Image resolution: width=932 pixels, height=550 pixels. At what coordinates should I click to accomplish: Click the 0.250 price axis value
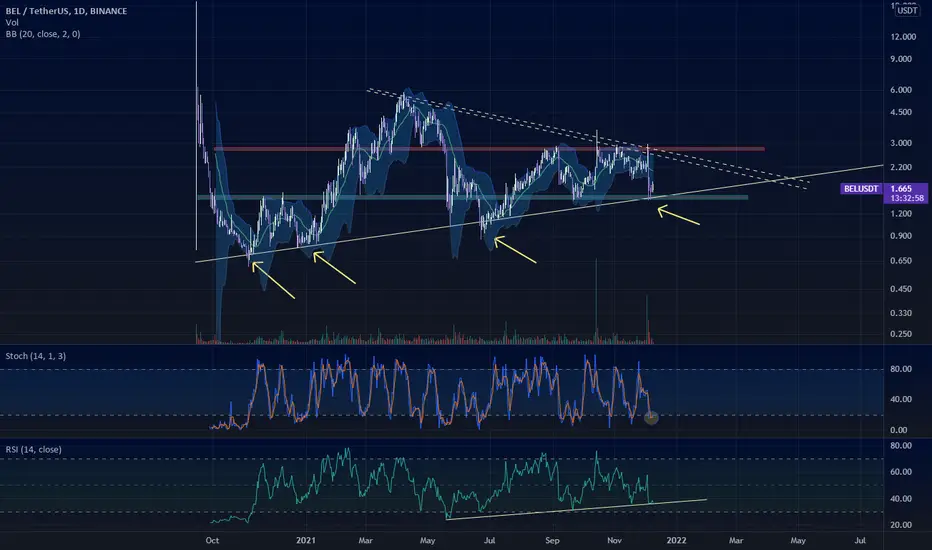[x=901, y=334]
